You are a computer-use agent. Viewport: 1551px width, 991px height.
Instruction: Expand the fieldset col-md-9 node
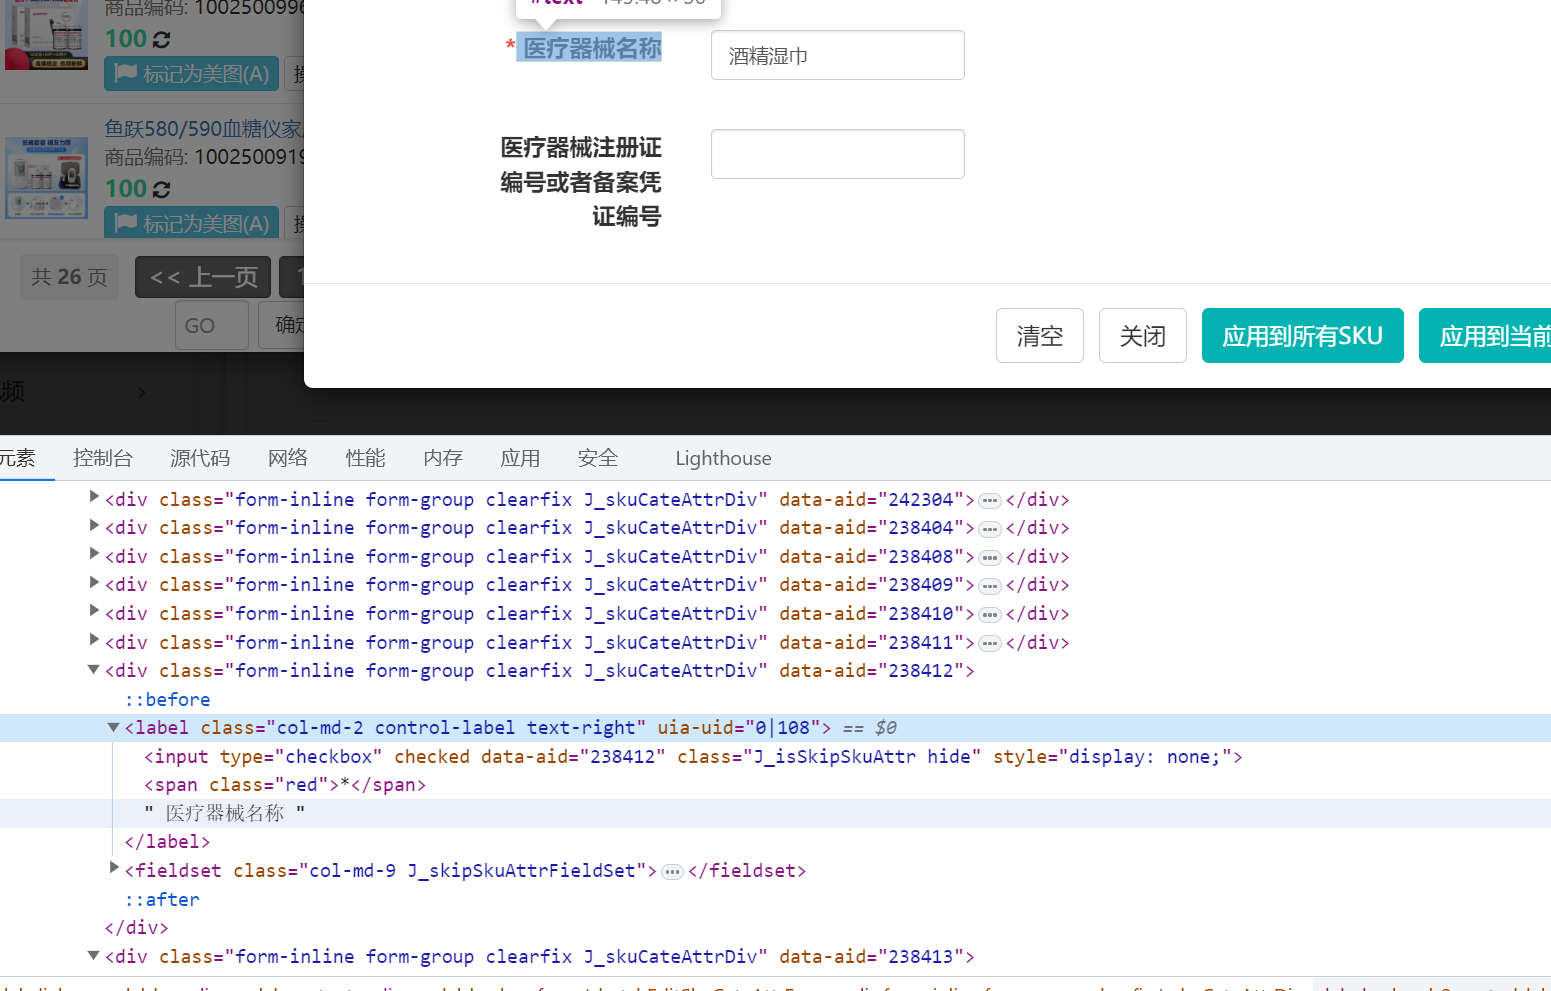click(114, 868)
